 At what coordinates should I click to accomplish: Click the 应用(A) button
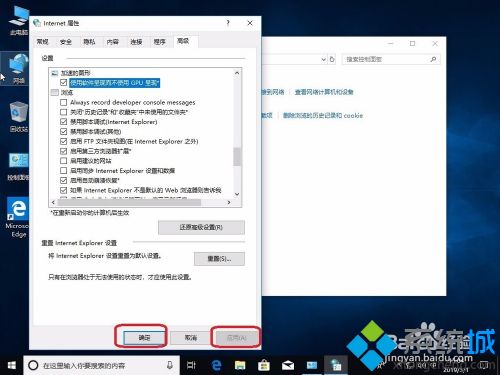click(x=237, y=338)
